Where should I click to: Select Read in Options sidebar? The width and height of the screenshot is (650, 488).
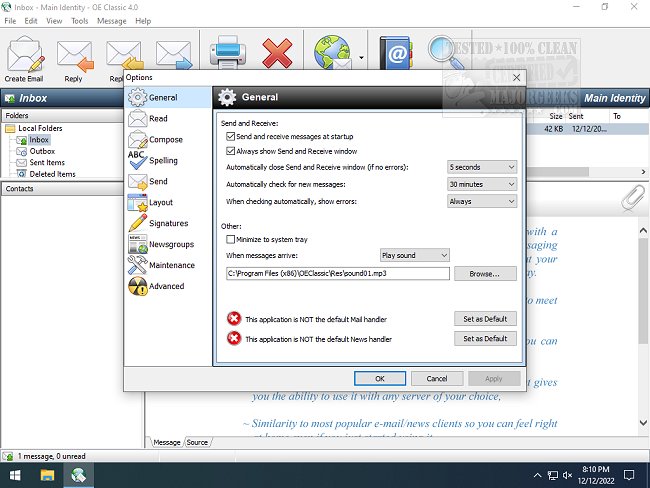pos(168,119)
